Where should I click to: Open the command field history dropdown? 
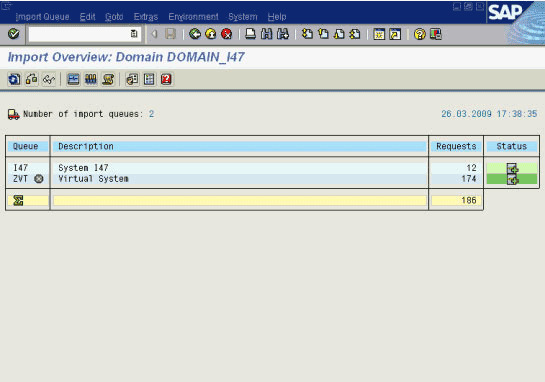[x=134, y=34]
